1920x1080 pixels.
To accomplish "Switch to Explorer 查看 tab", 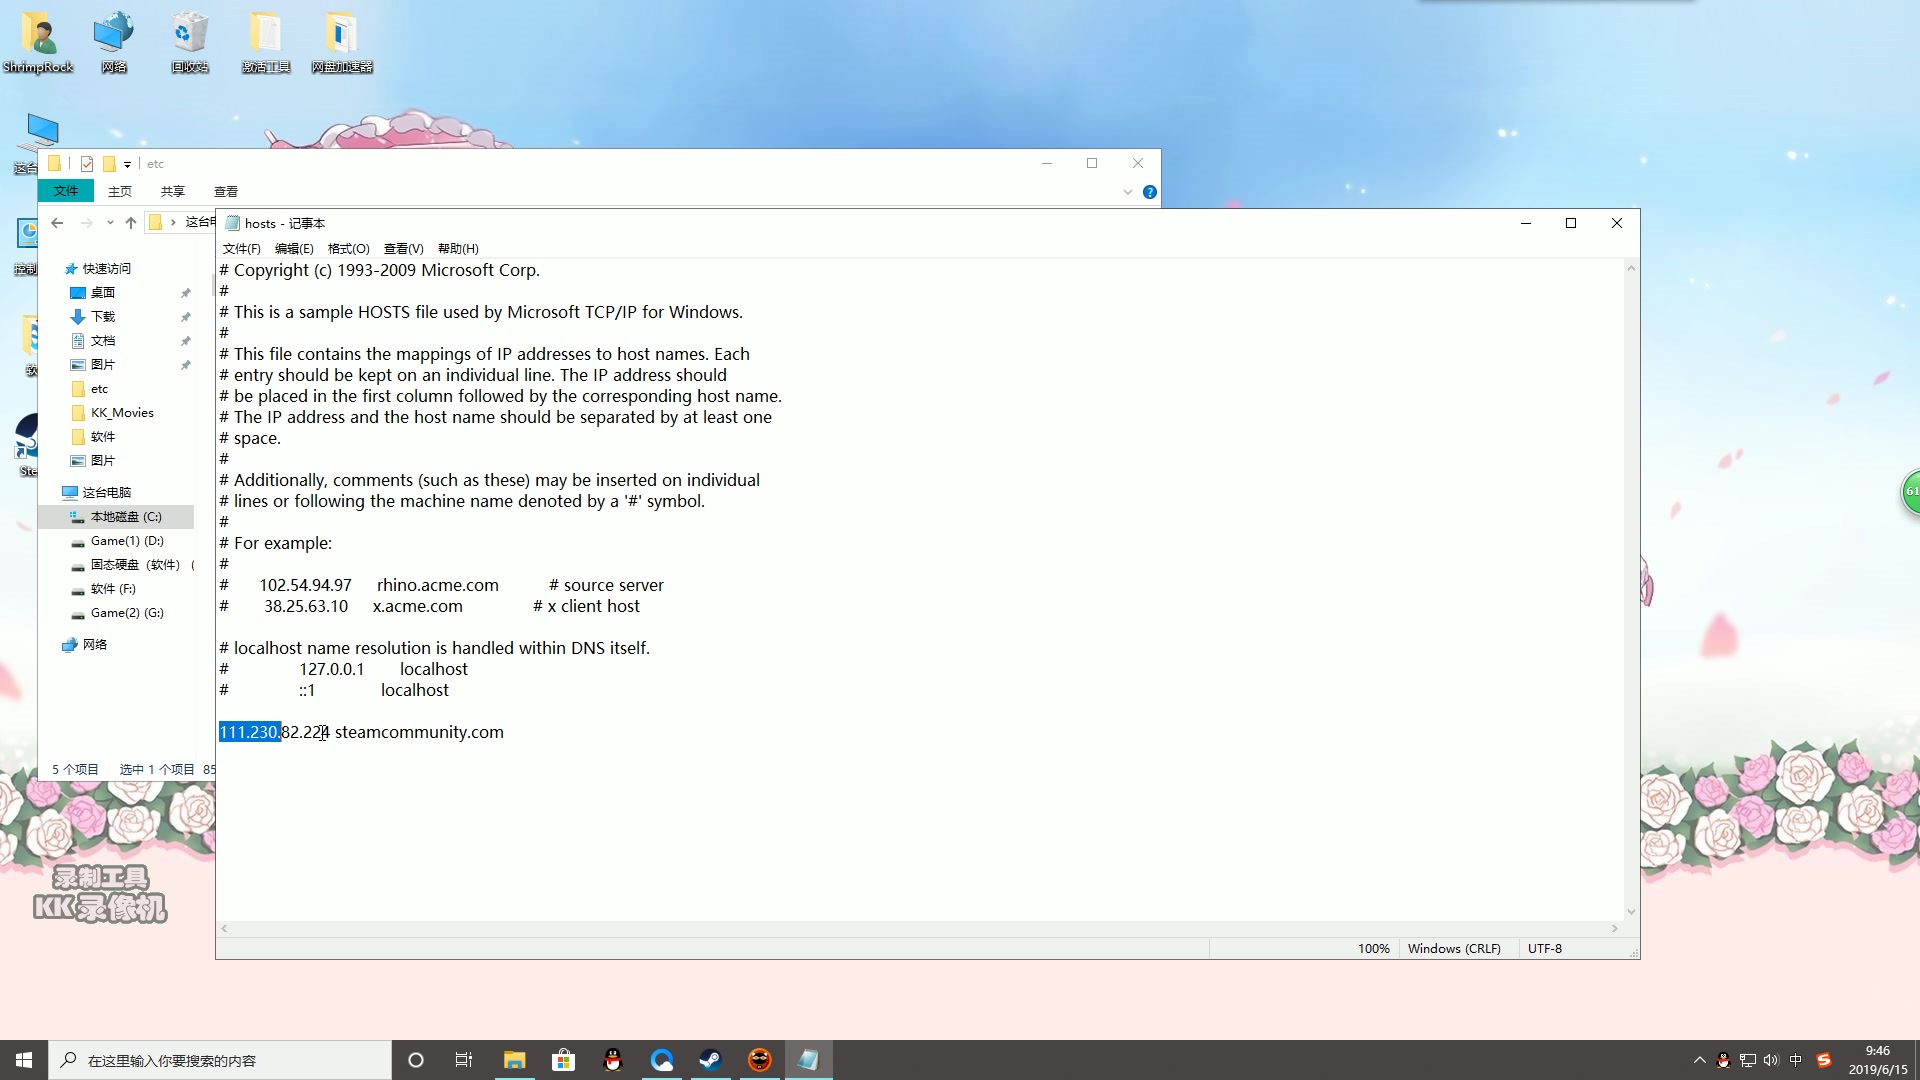I will [226, 191].
